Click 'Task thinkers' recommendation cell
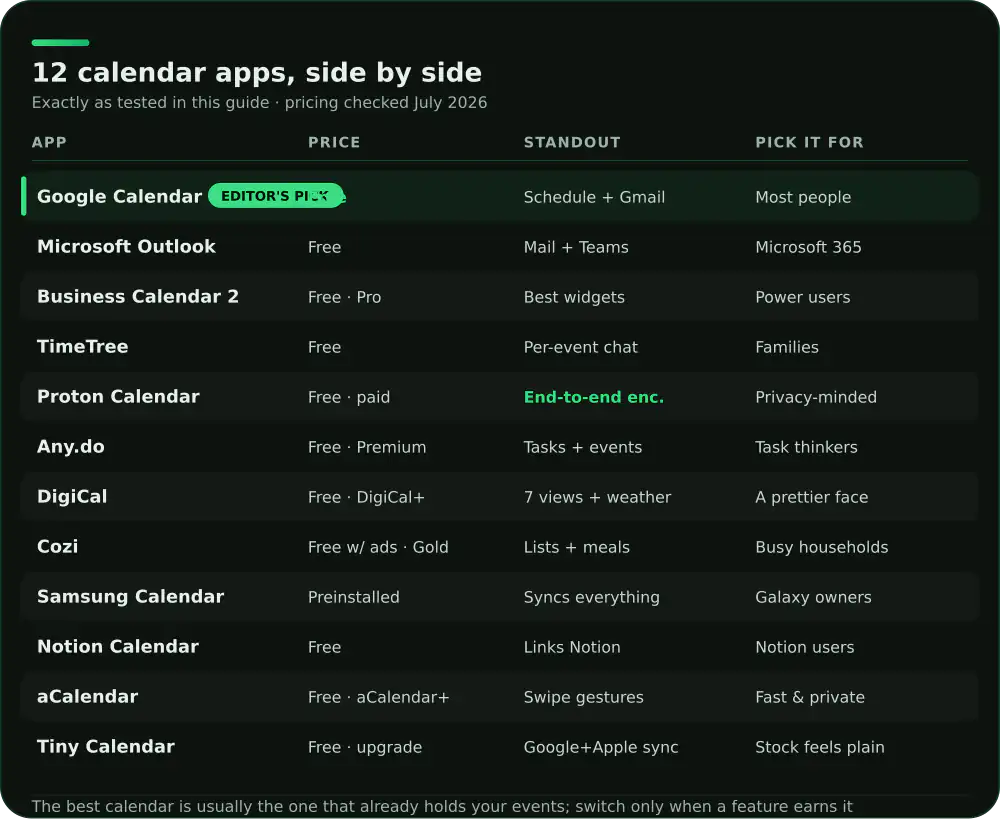The image size is (1000, 819). (806, 447)
